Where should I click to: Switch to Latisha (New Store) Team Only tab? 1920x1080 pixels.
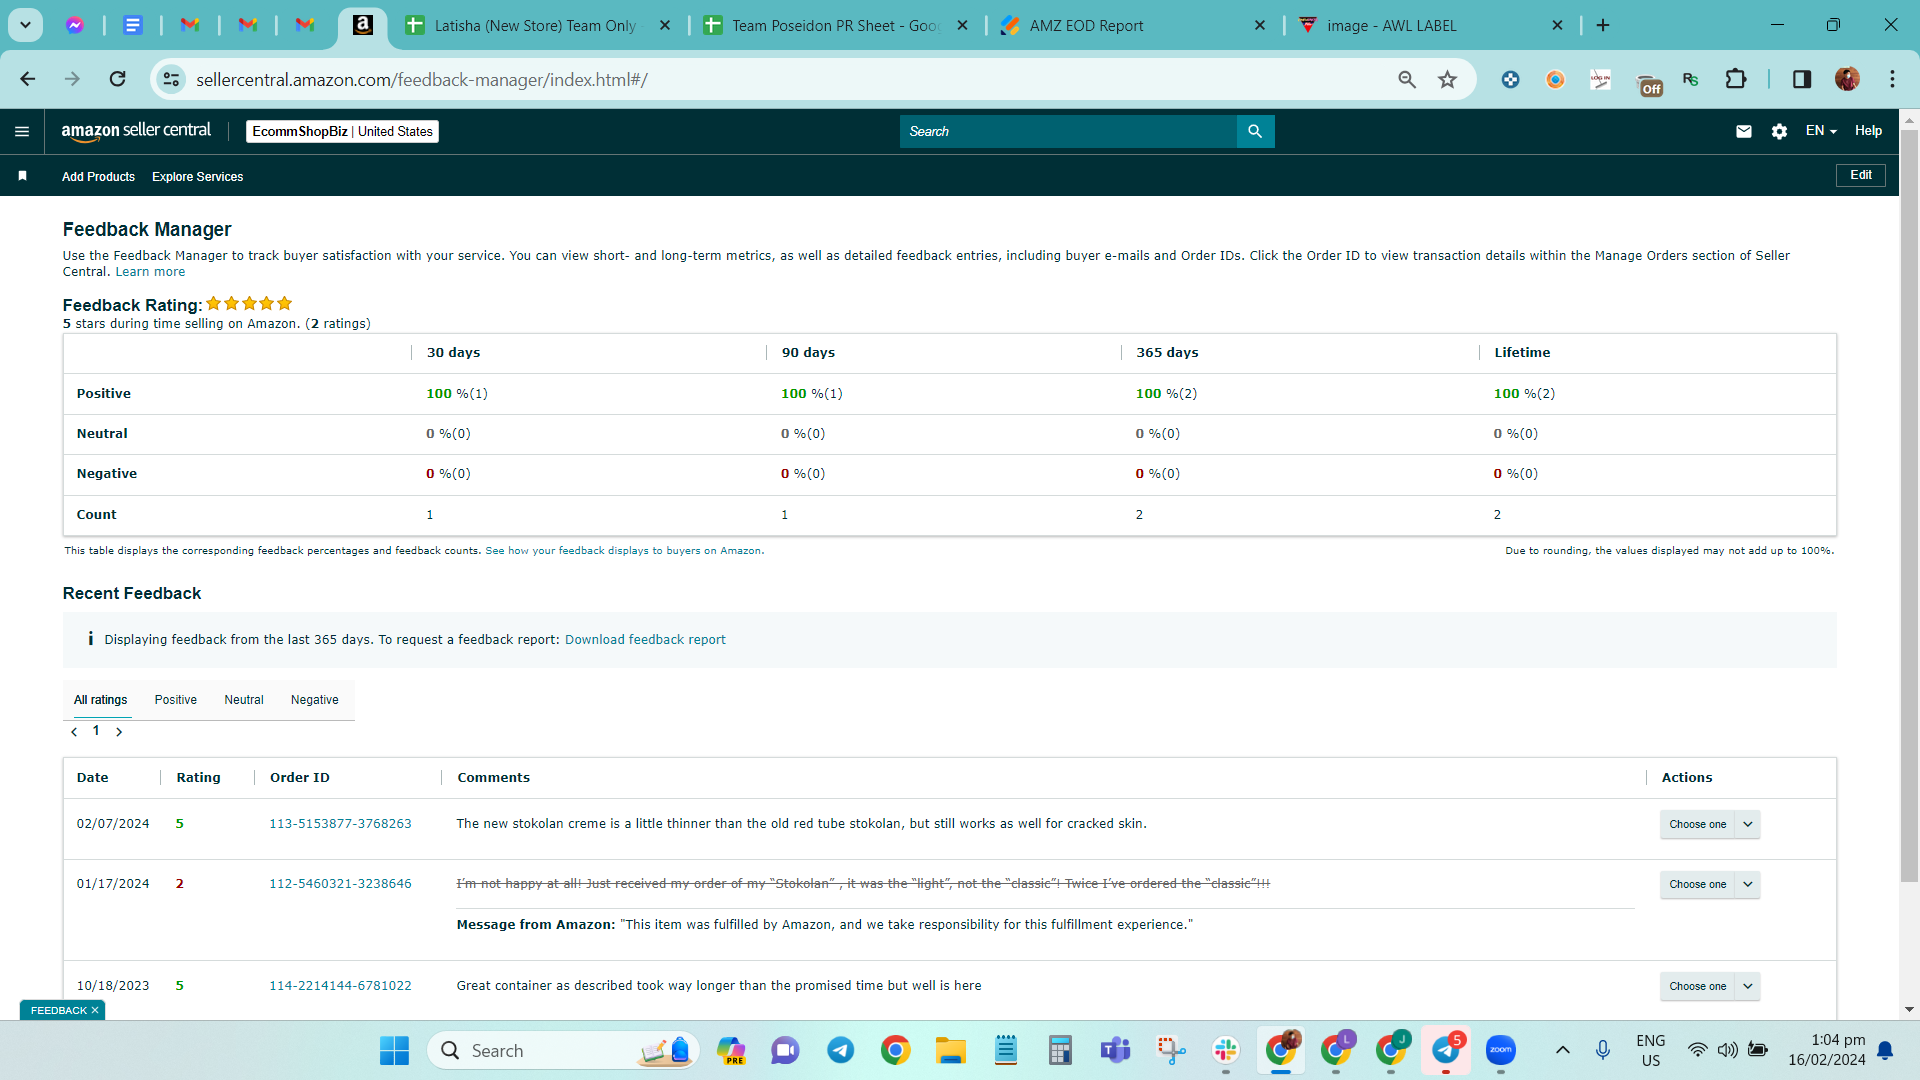point(538,26)
